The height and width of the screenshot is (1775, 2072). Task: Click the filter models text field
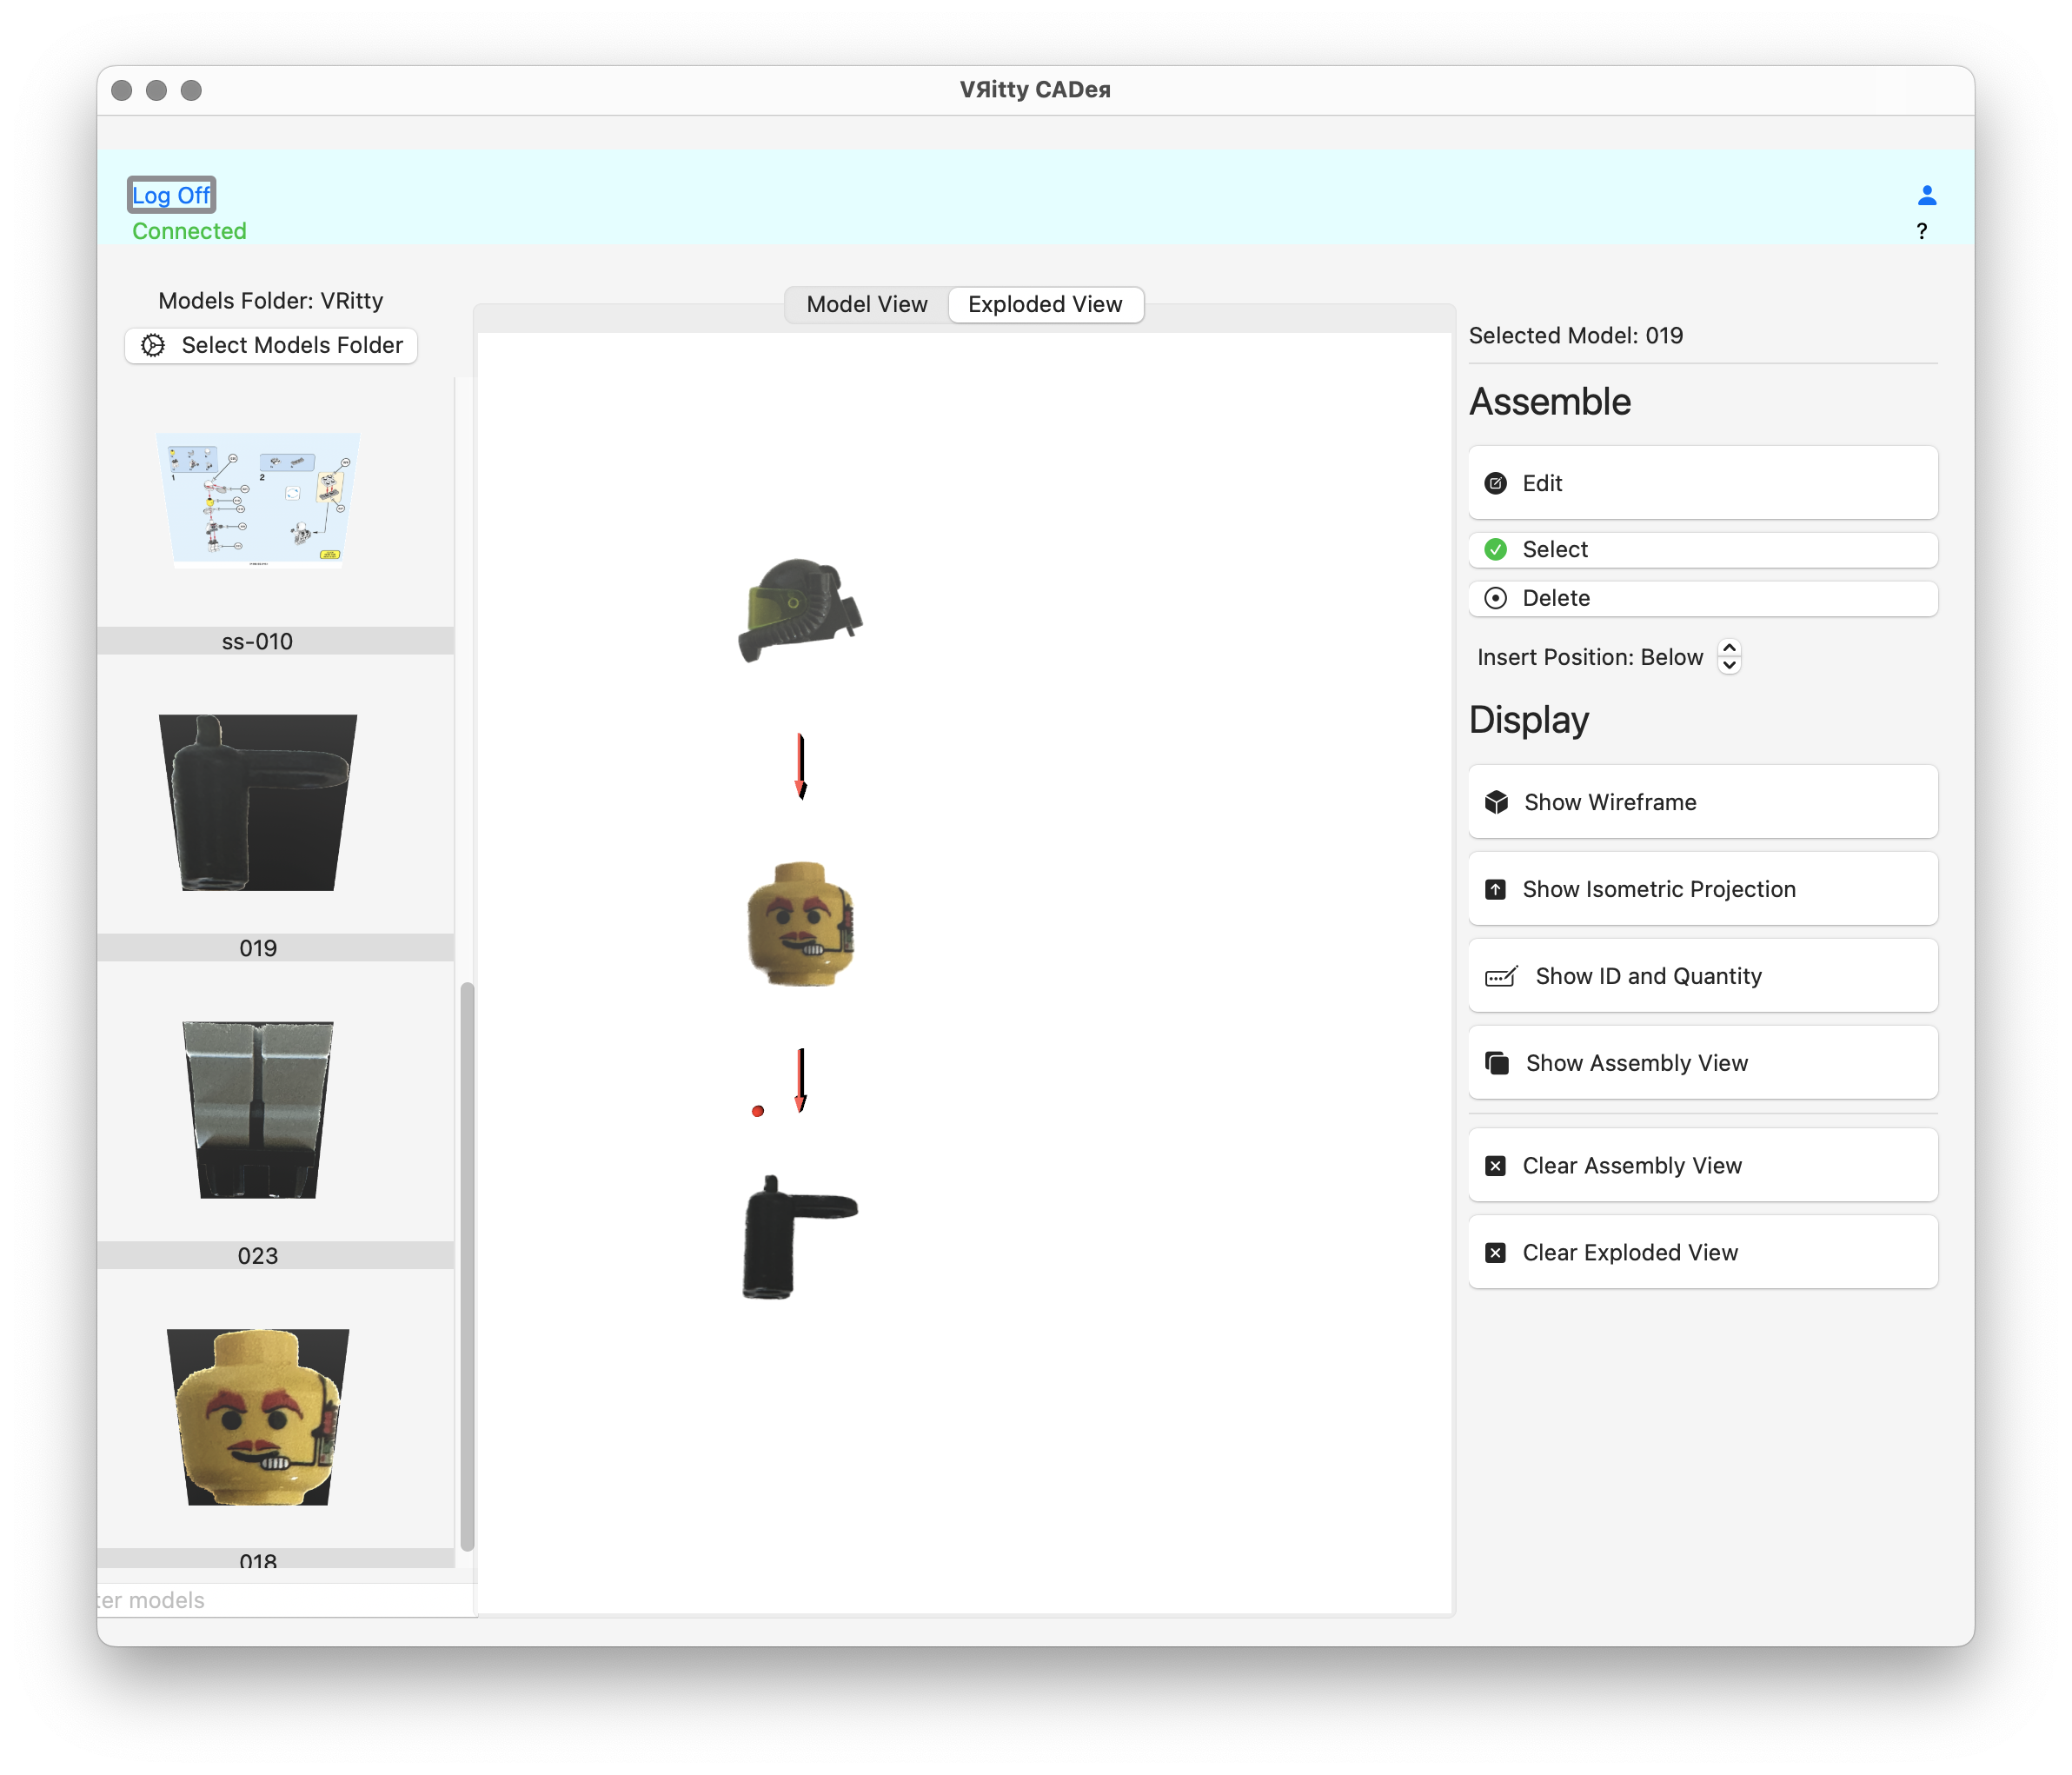[x=285, y=1600]
